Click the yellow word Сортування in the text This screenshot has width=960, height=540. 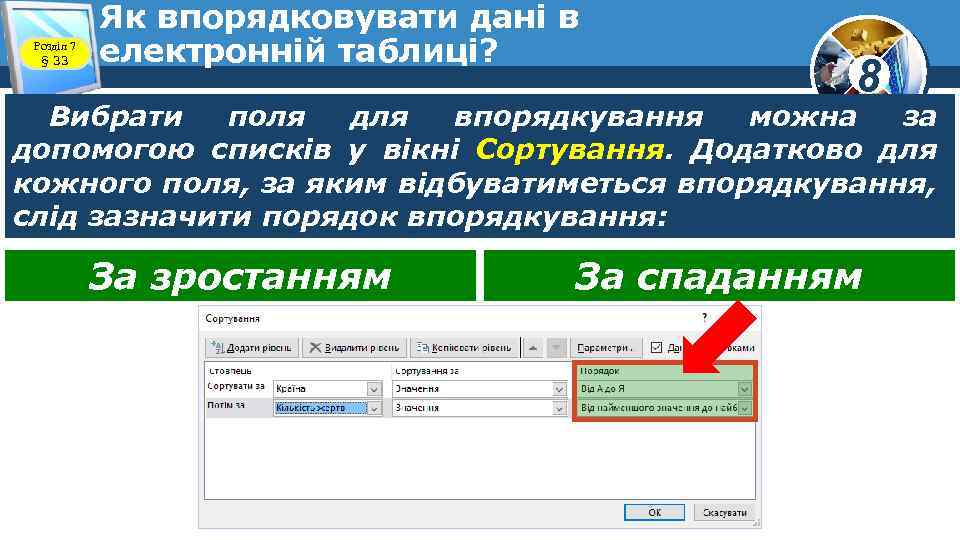point(571,149)
